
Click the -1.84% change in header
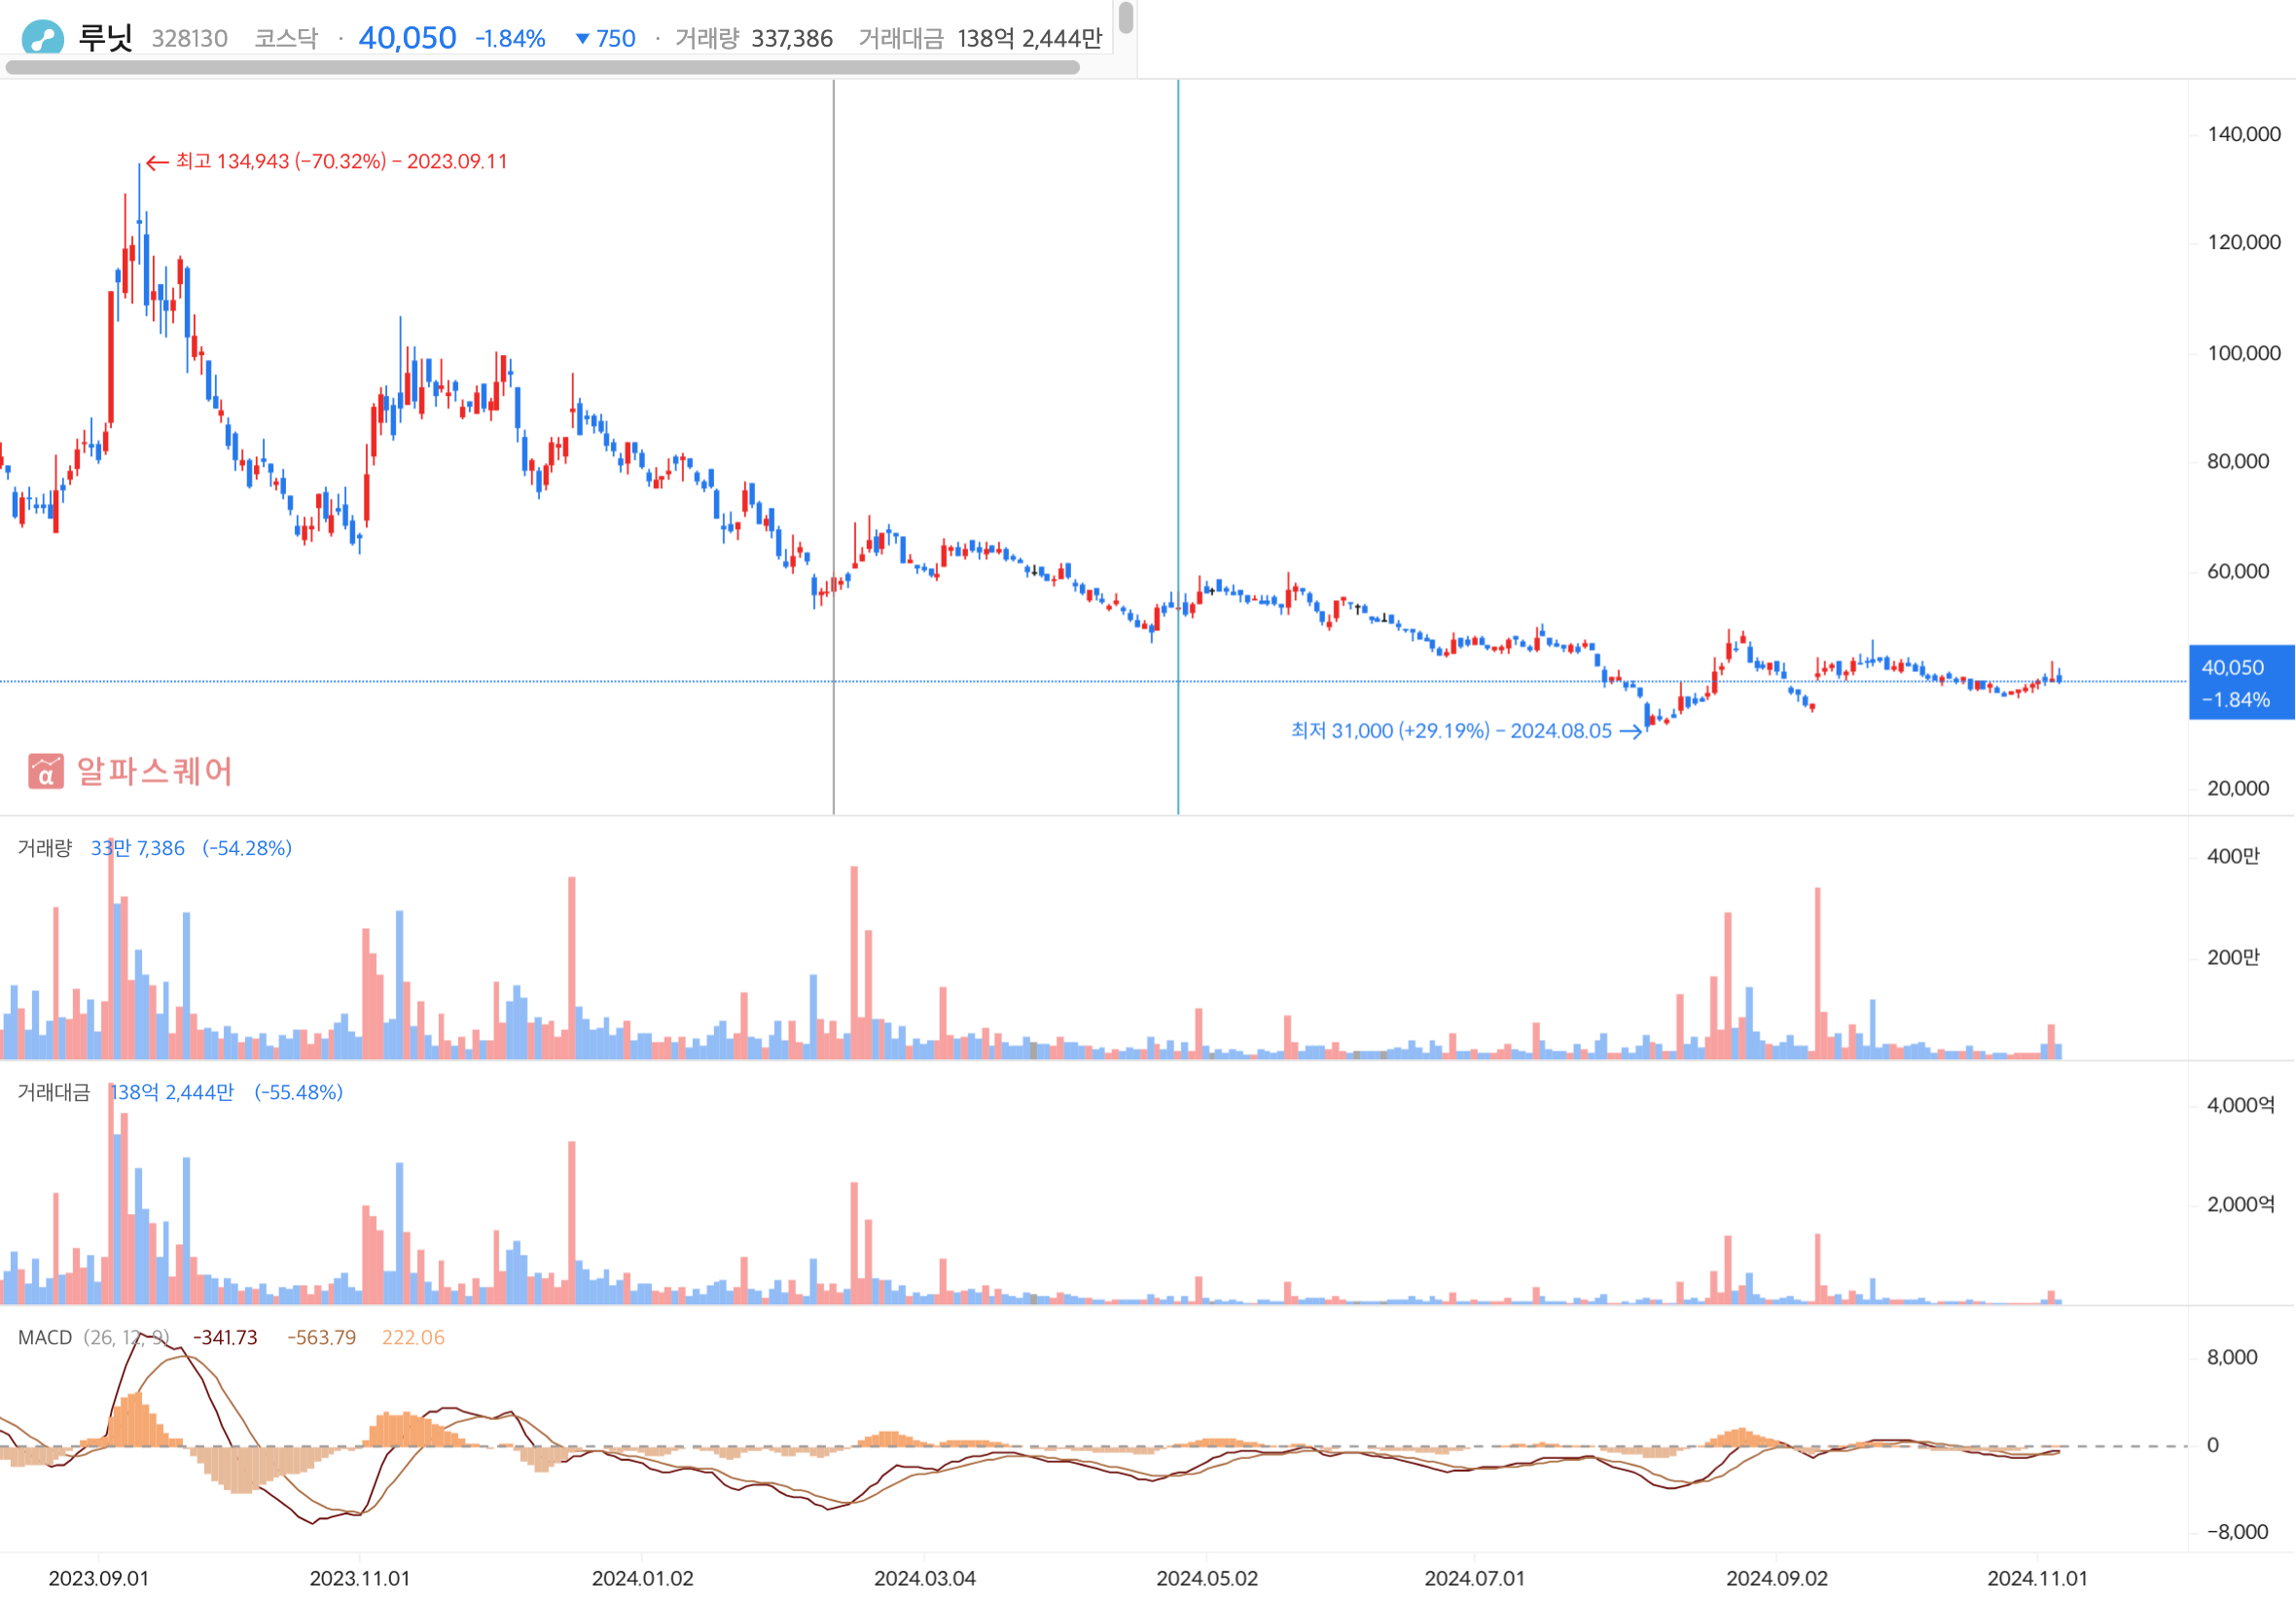pos(510,39)
